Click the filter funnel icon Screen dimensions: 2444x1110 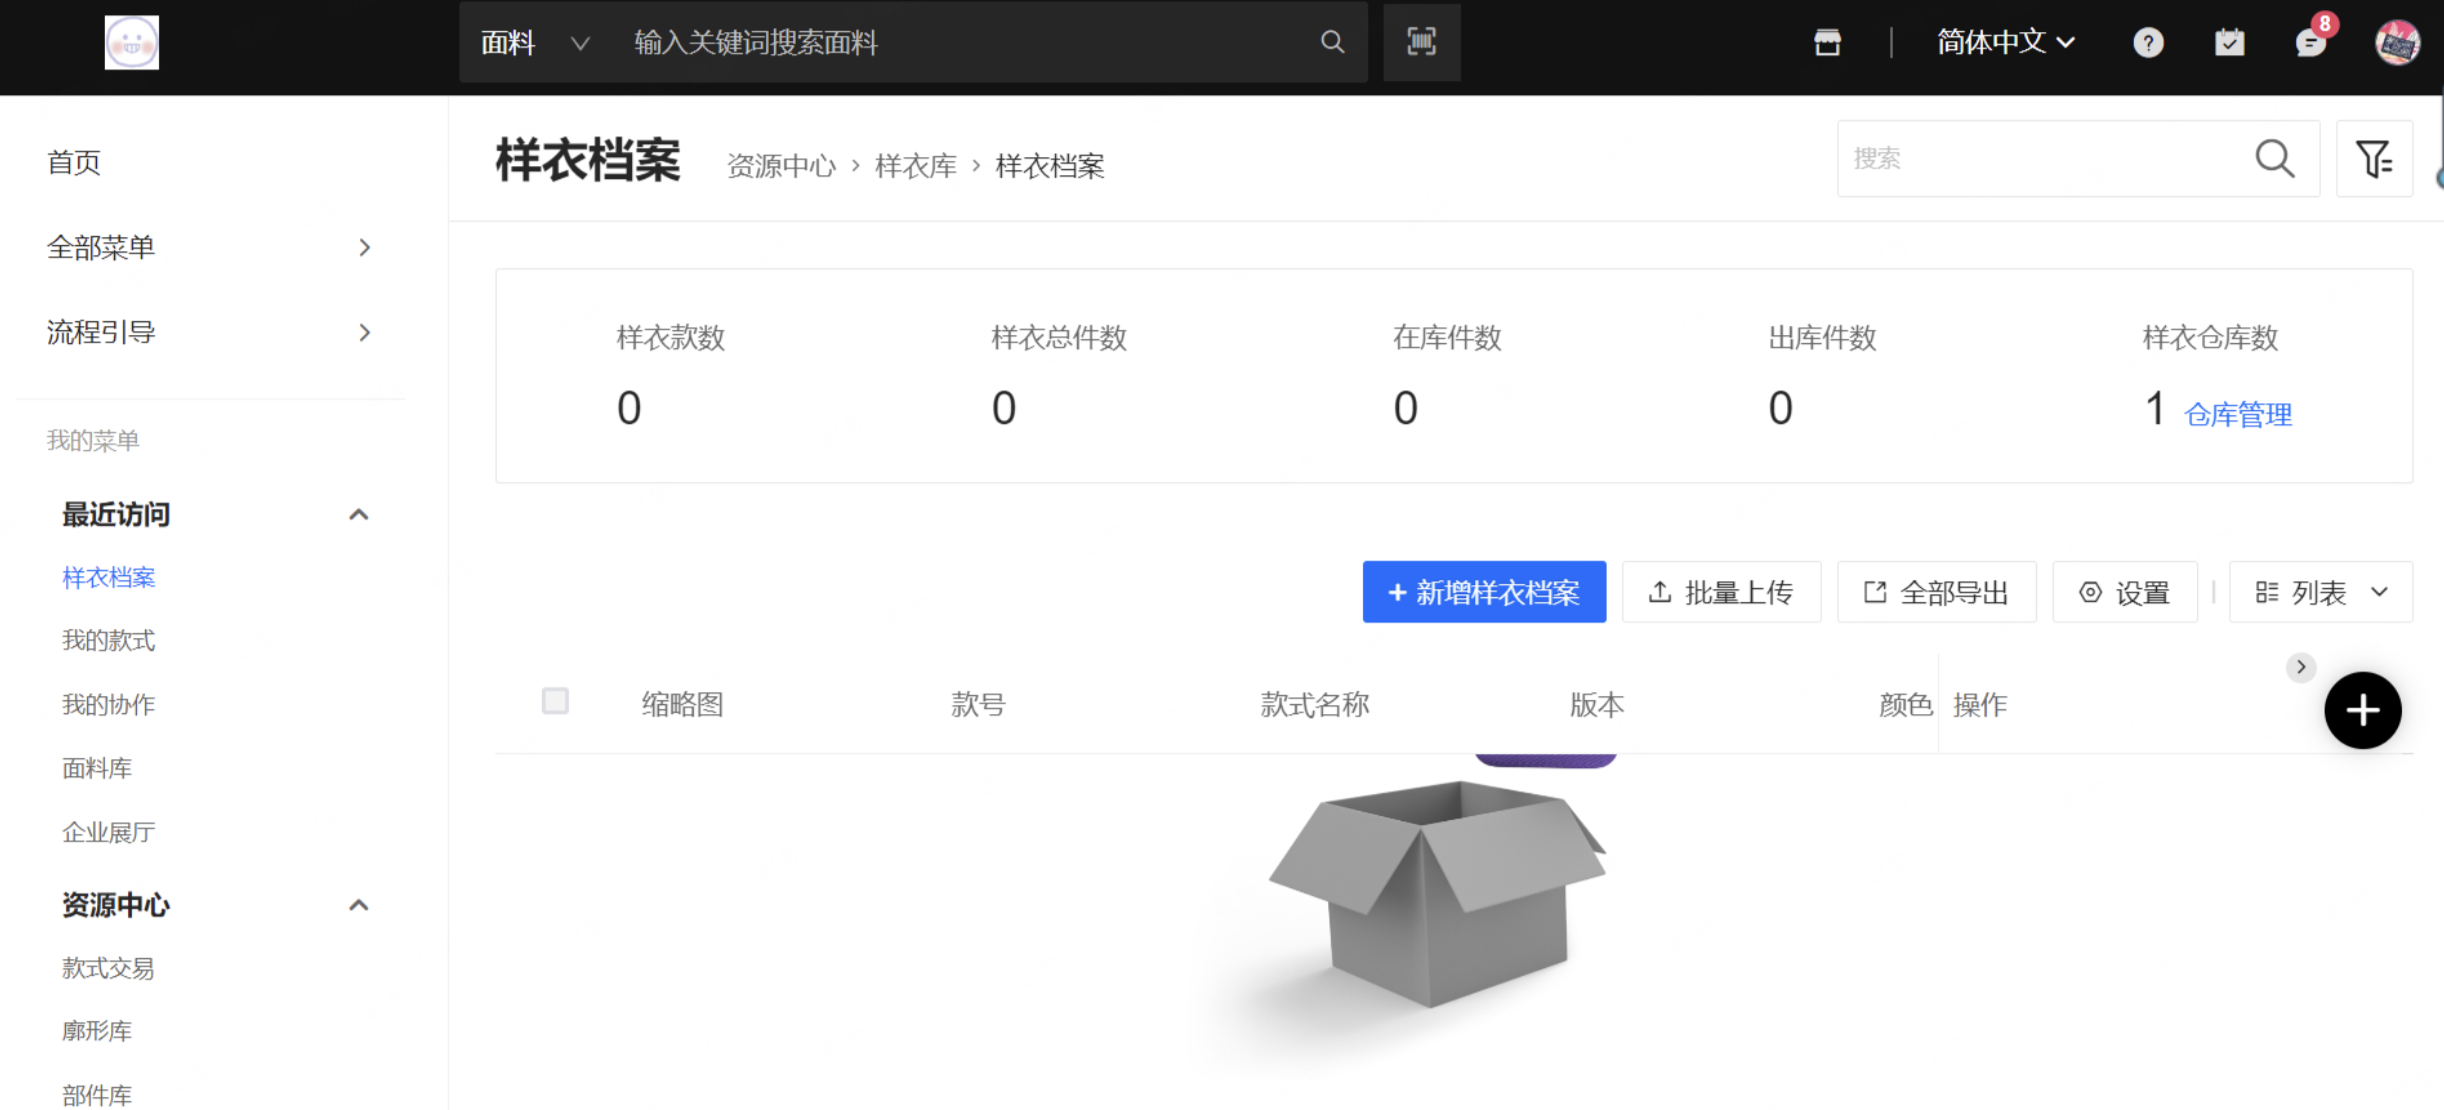pos(2373,159)
